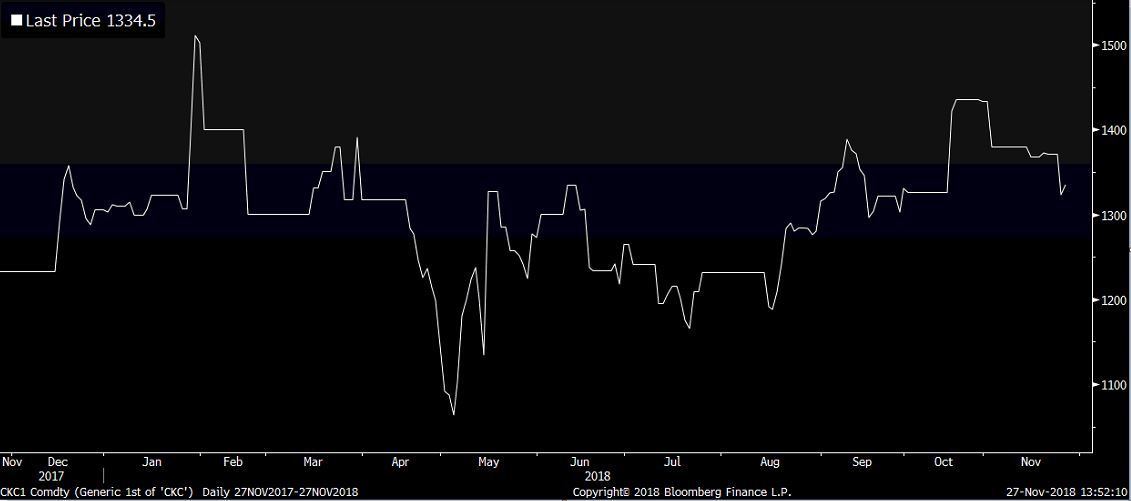1131x501 pixels.
Task: Click the Apr month label on x-axis
Action: [x=400, y=462]
